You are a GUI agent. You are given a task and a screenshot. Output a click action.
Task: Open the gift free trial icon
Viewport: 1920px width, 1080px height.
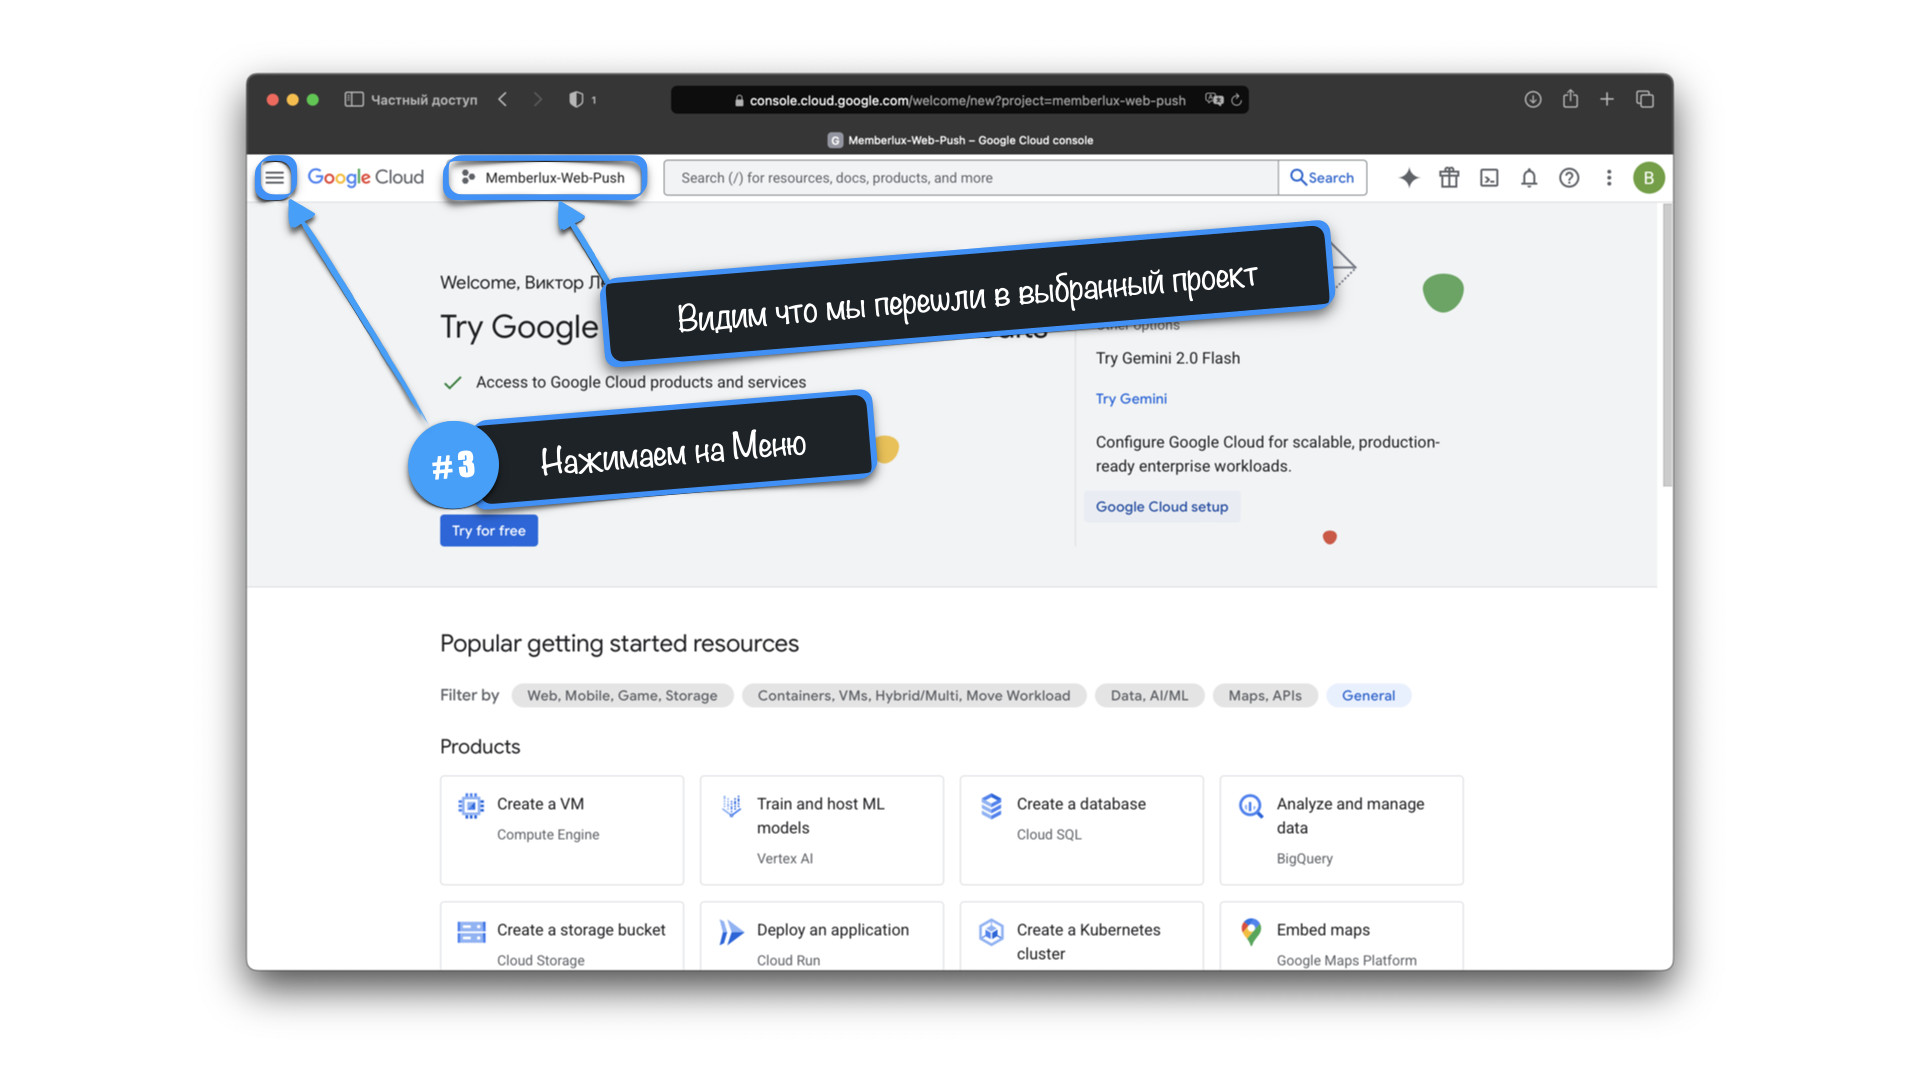coord(1449,178)
